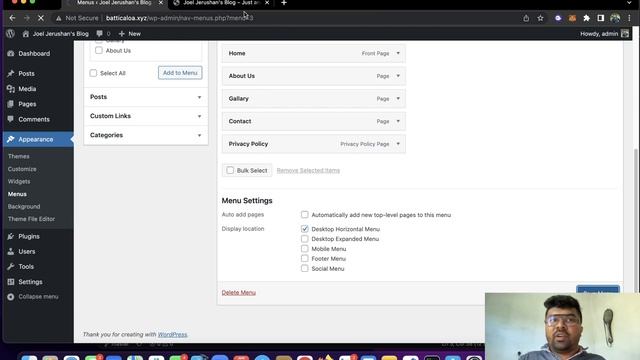The width and height of the screenshot is (640, 360).
Task: Click Collapse menu at sidebar bottom
Action: [x=38, y=297]
